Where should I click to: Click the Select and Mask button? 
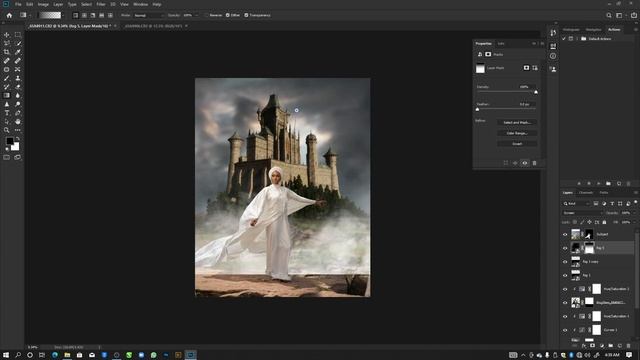click(x=517, y=122)
